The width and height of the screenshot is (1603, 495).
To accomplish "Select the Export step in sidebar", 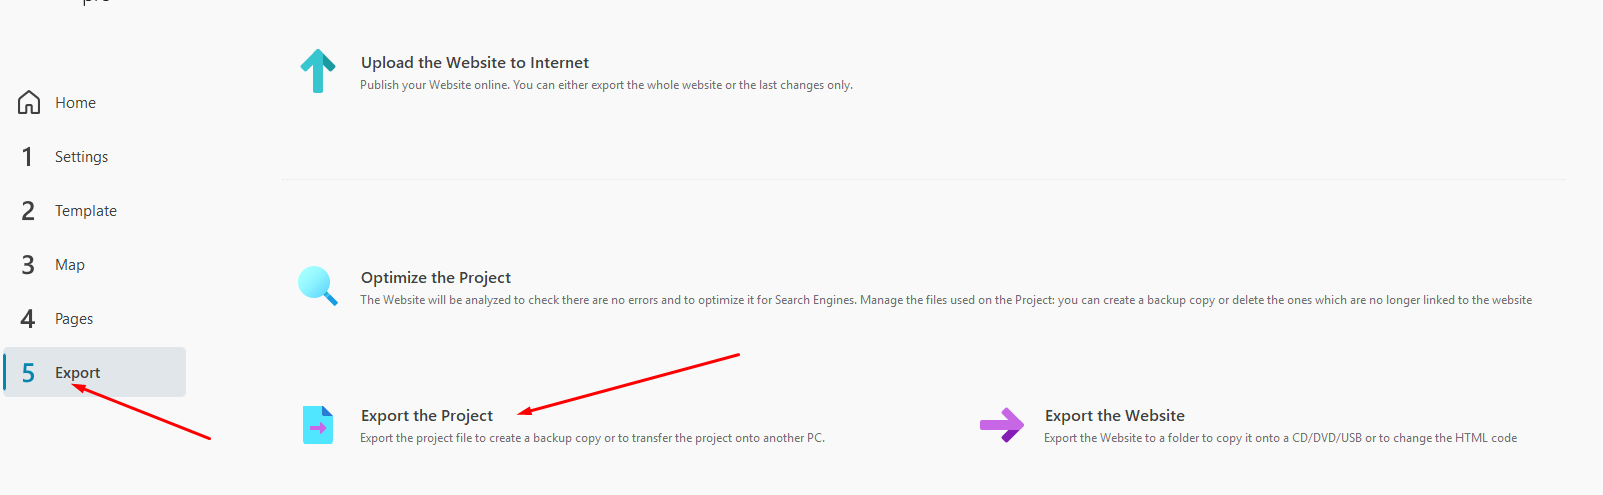I will 78,373.
